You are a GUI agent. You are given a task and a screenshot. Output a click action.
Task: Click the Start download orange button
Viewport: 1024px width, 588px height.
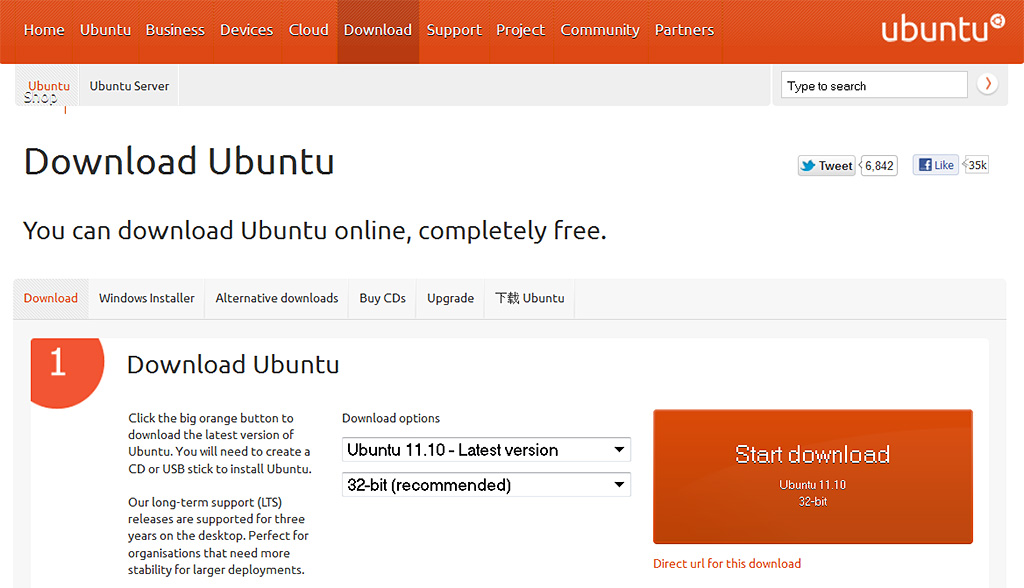click(x=812, y=476)
